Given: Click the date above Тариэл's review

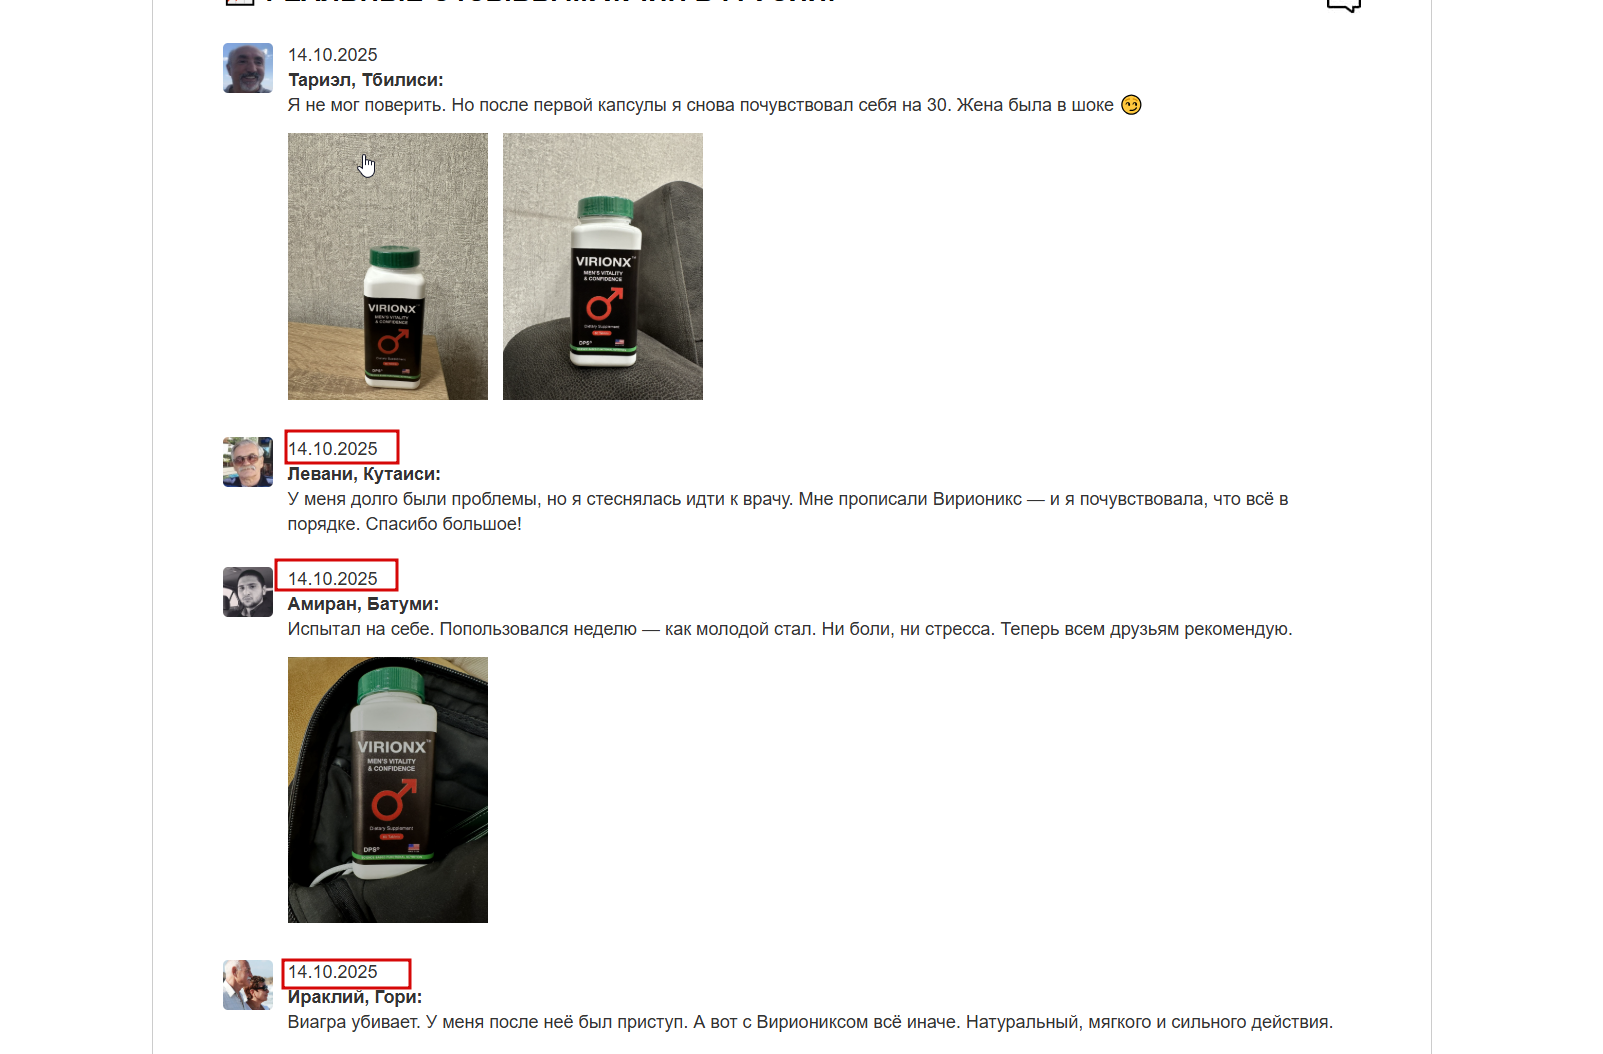Looking at the screenshot, I should [x=333, y=55].
